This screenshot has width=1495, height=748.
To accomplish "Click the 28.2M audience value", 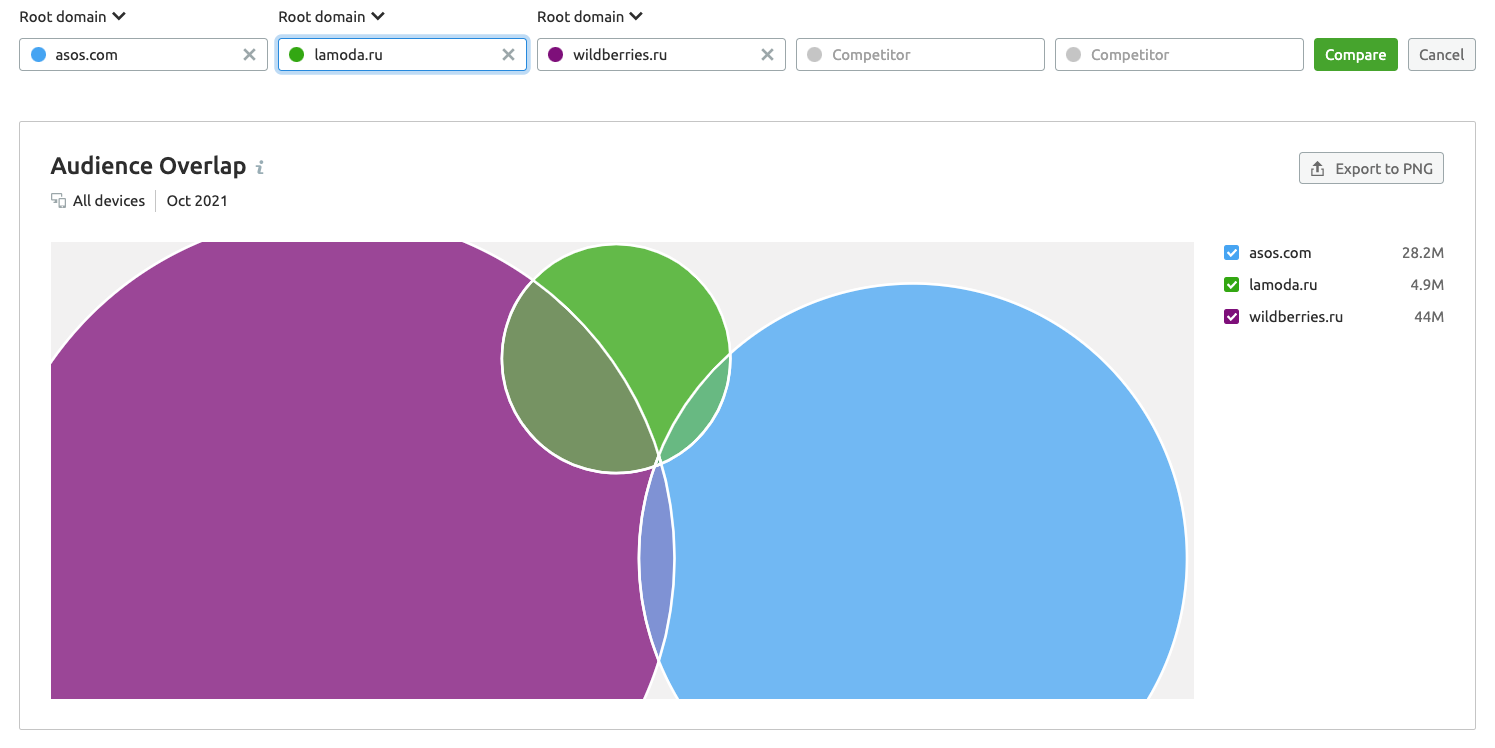I will coord(1423,253).
